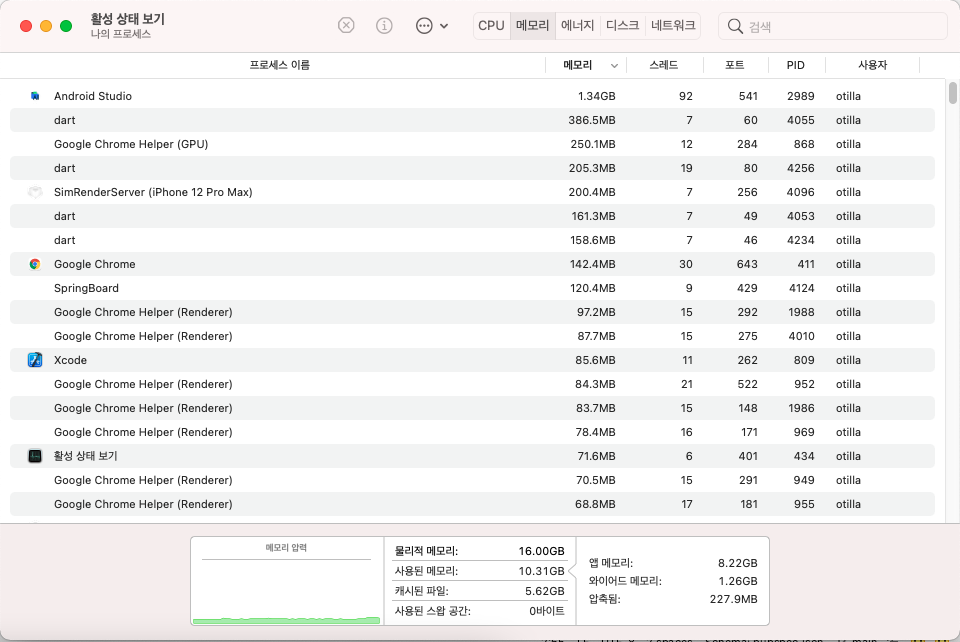The width and height of the screenshot is (960, 642).
Task: Click the 나의 프로세스 window subtitle
Action: [x=121, y=34]
